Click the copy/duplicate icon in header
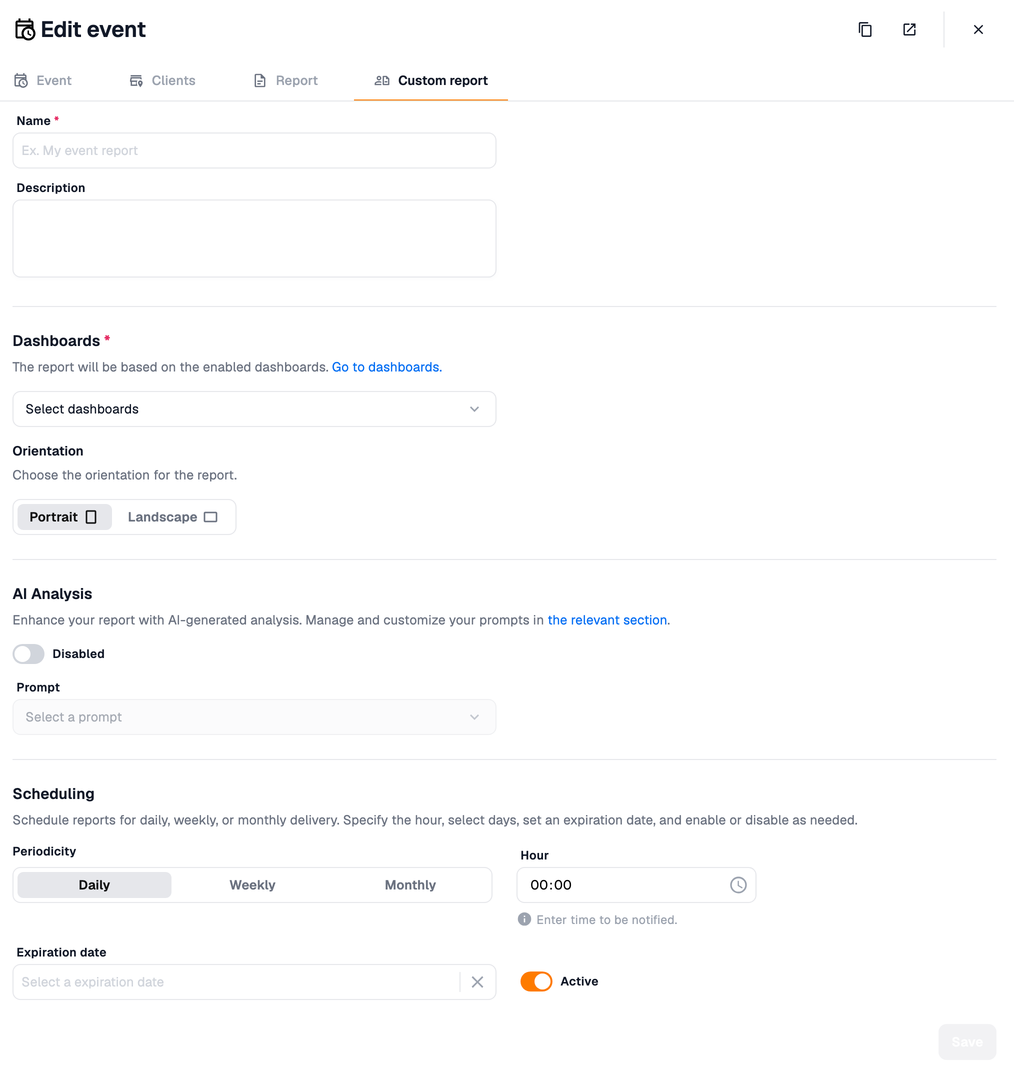 (x=865, y=30)
